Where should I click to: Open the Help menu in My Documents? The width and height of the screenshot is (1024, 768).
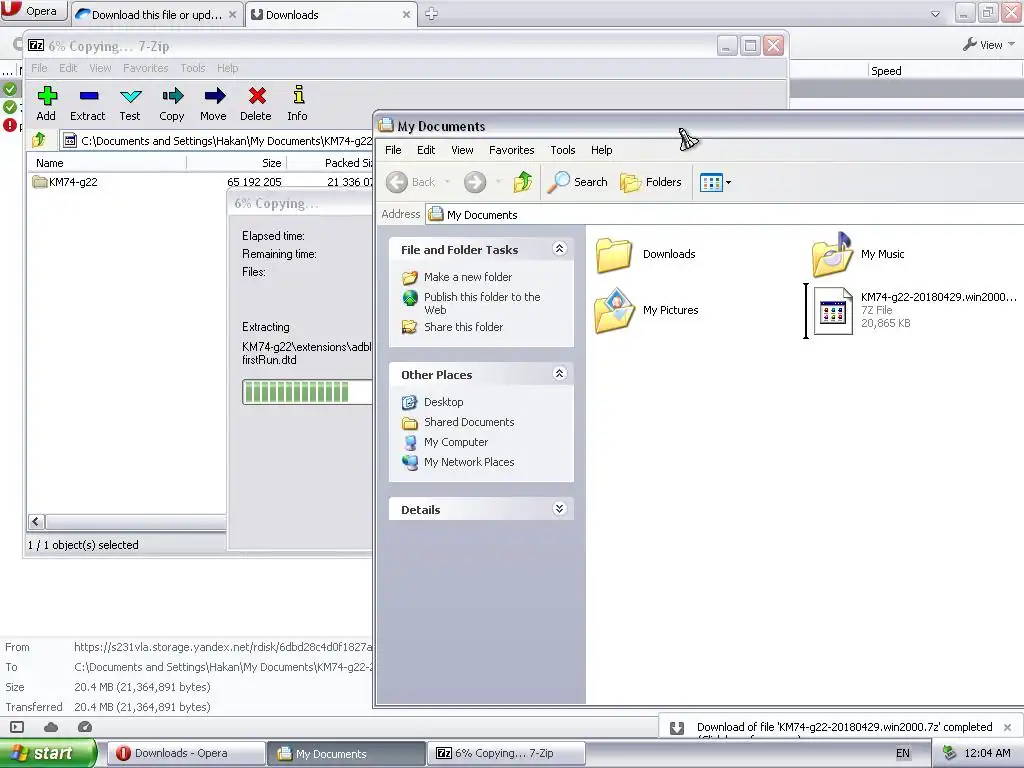601,150
